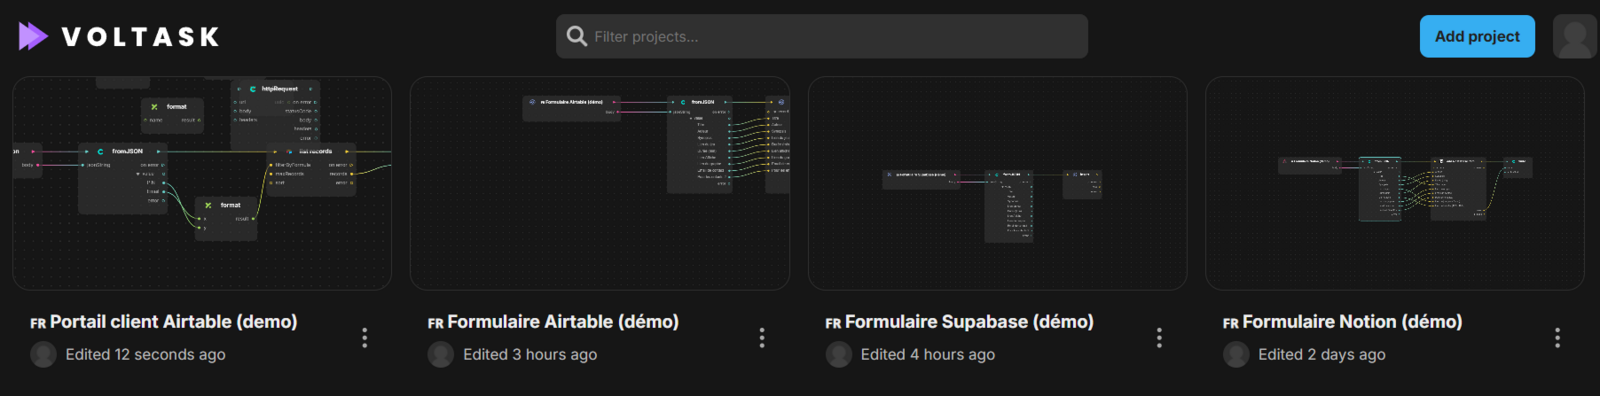Viewport: 1600px width, 396px height.
Task: Click the Edited 4 hours ago text
Action: (x=928, y=354)
